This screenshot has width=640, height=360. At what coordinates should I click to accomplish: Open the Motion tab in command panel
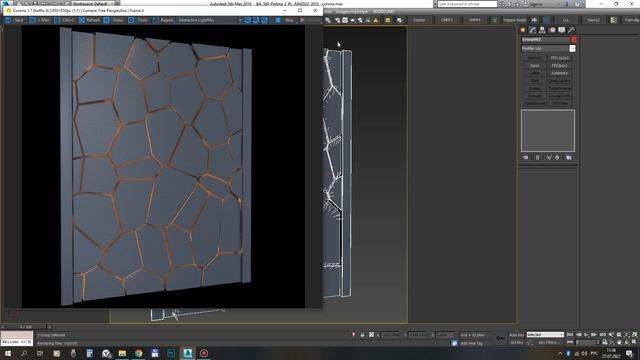[552, 30]
